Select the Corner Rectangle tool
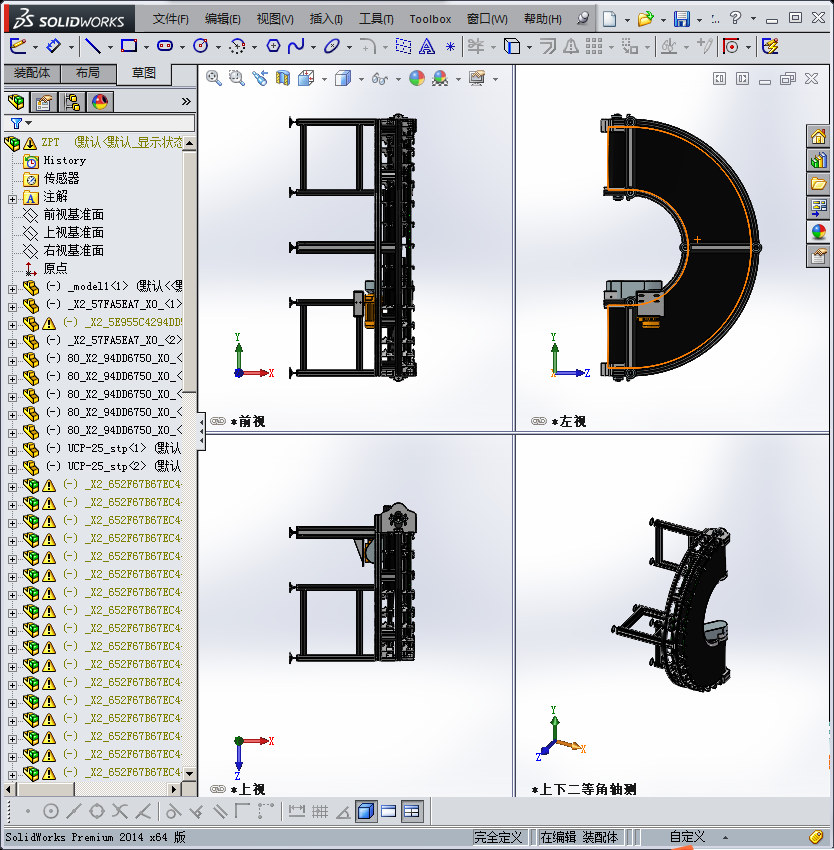Viewport: 834px width, 850px height. point(129,46)
